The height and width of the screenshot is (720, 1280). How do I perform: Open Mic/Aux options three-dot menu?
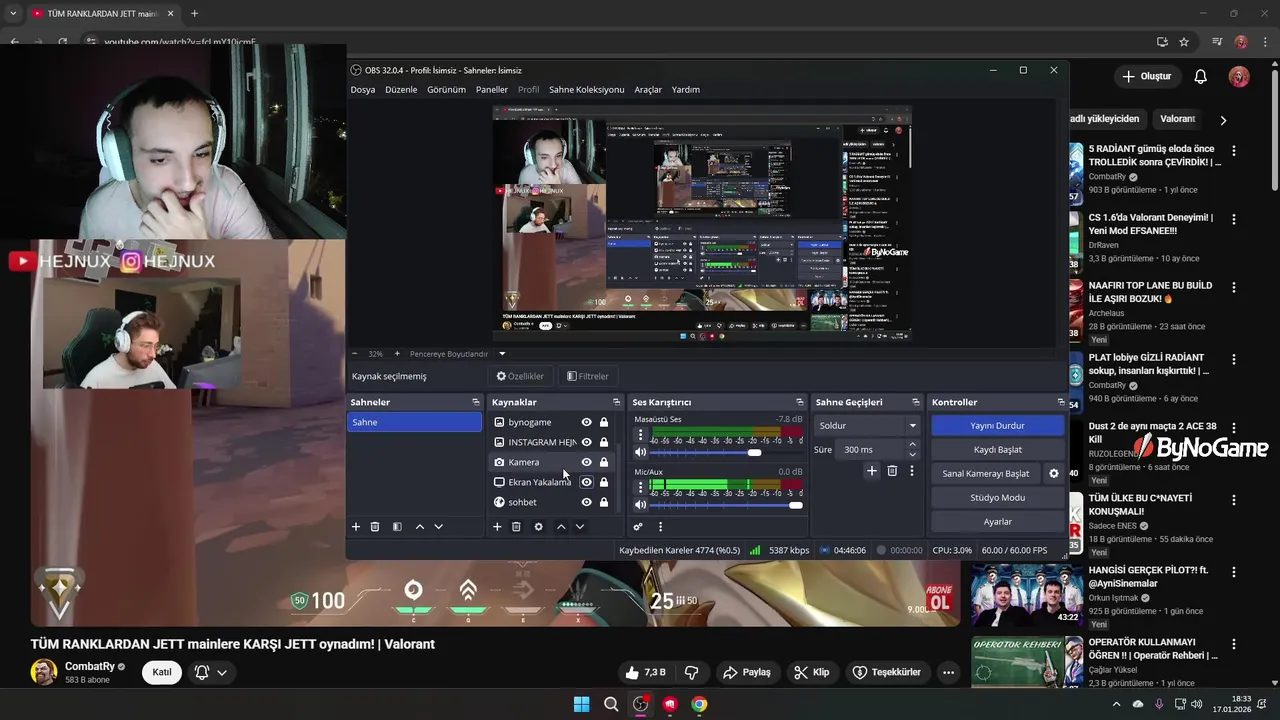point(641,487)
